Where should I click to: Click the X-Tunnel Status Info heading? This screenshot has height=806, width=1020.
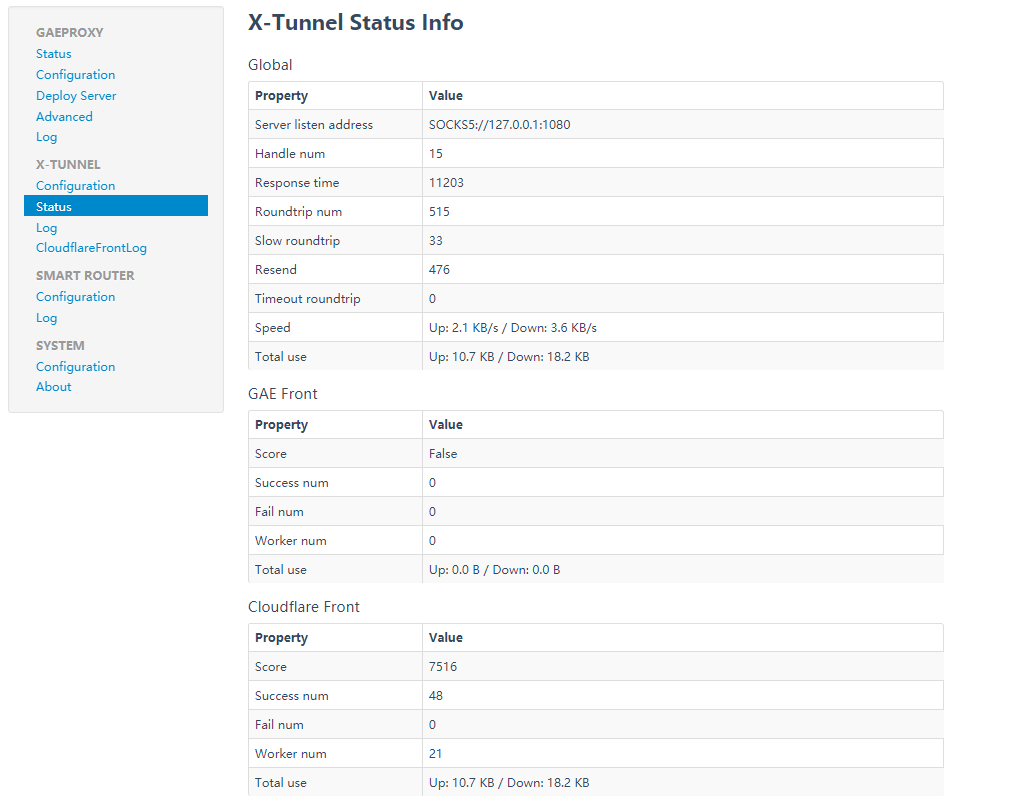[355, 22]
